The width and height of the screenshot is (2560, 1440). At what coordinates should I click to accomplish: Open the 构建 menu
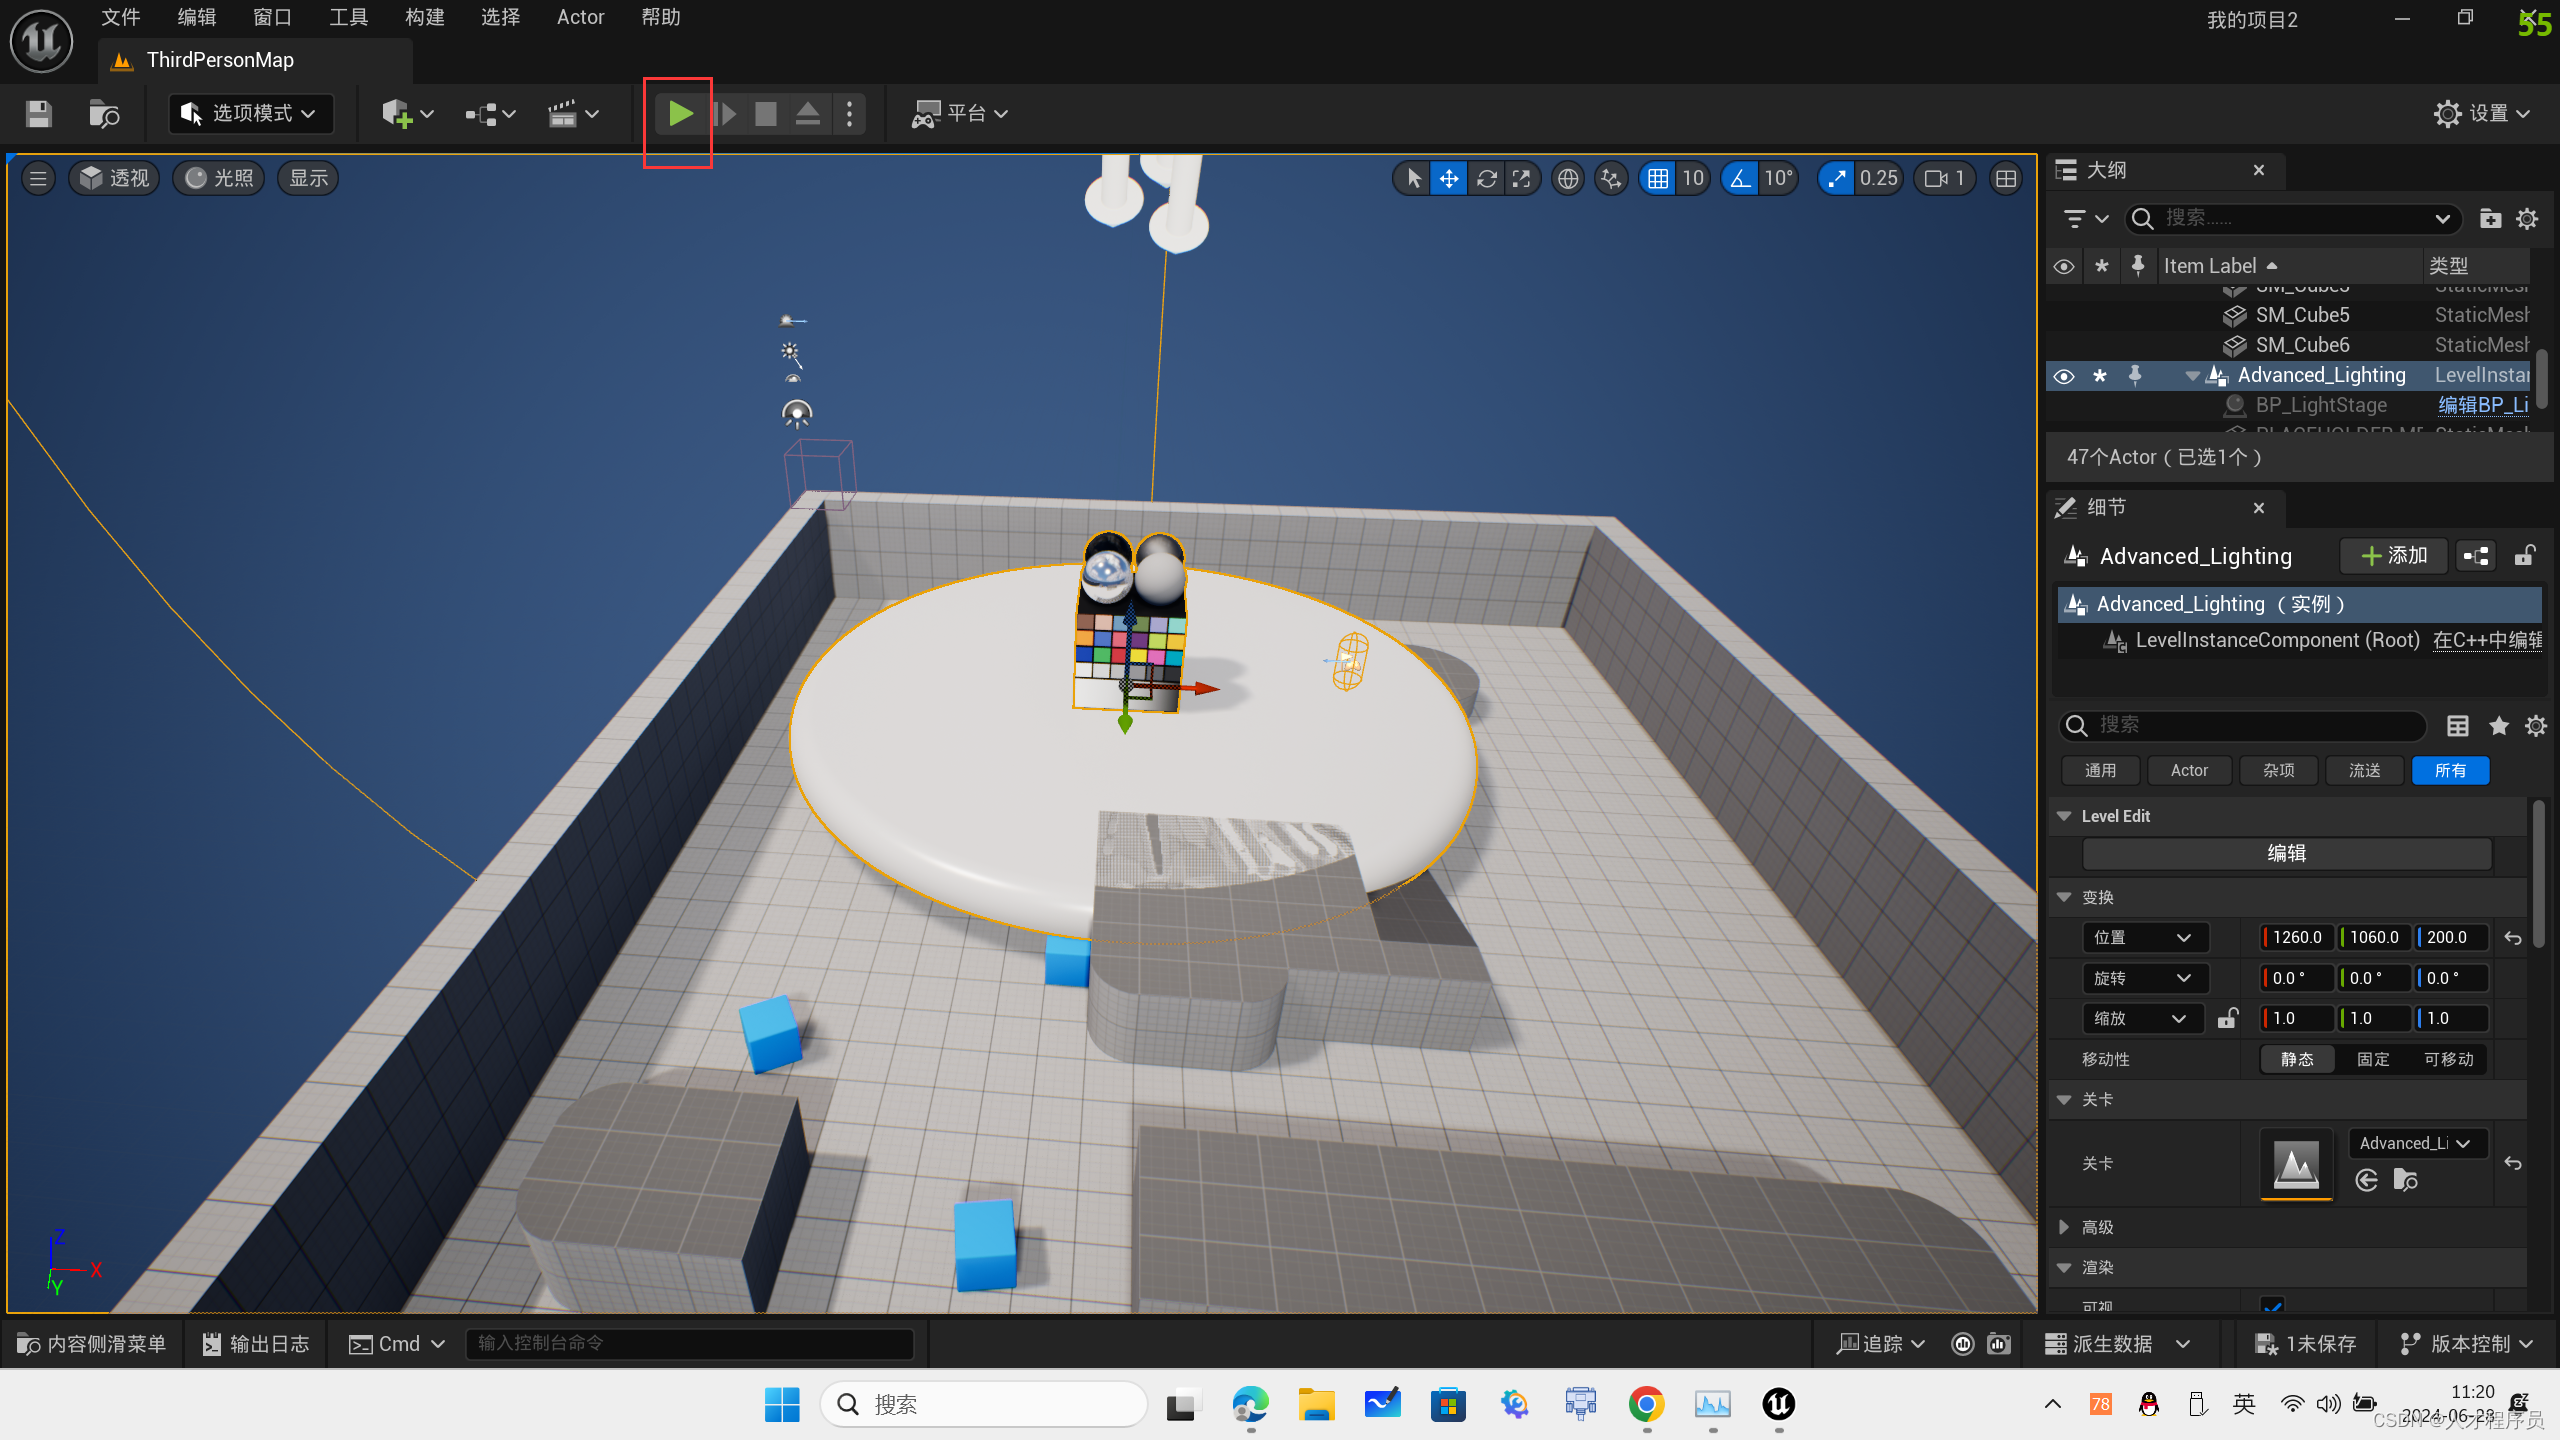(424, 17)
